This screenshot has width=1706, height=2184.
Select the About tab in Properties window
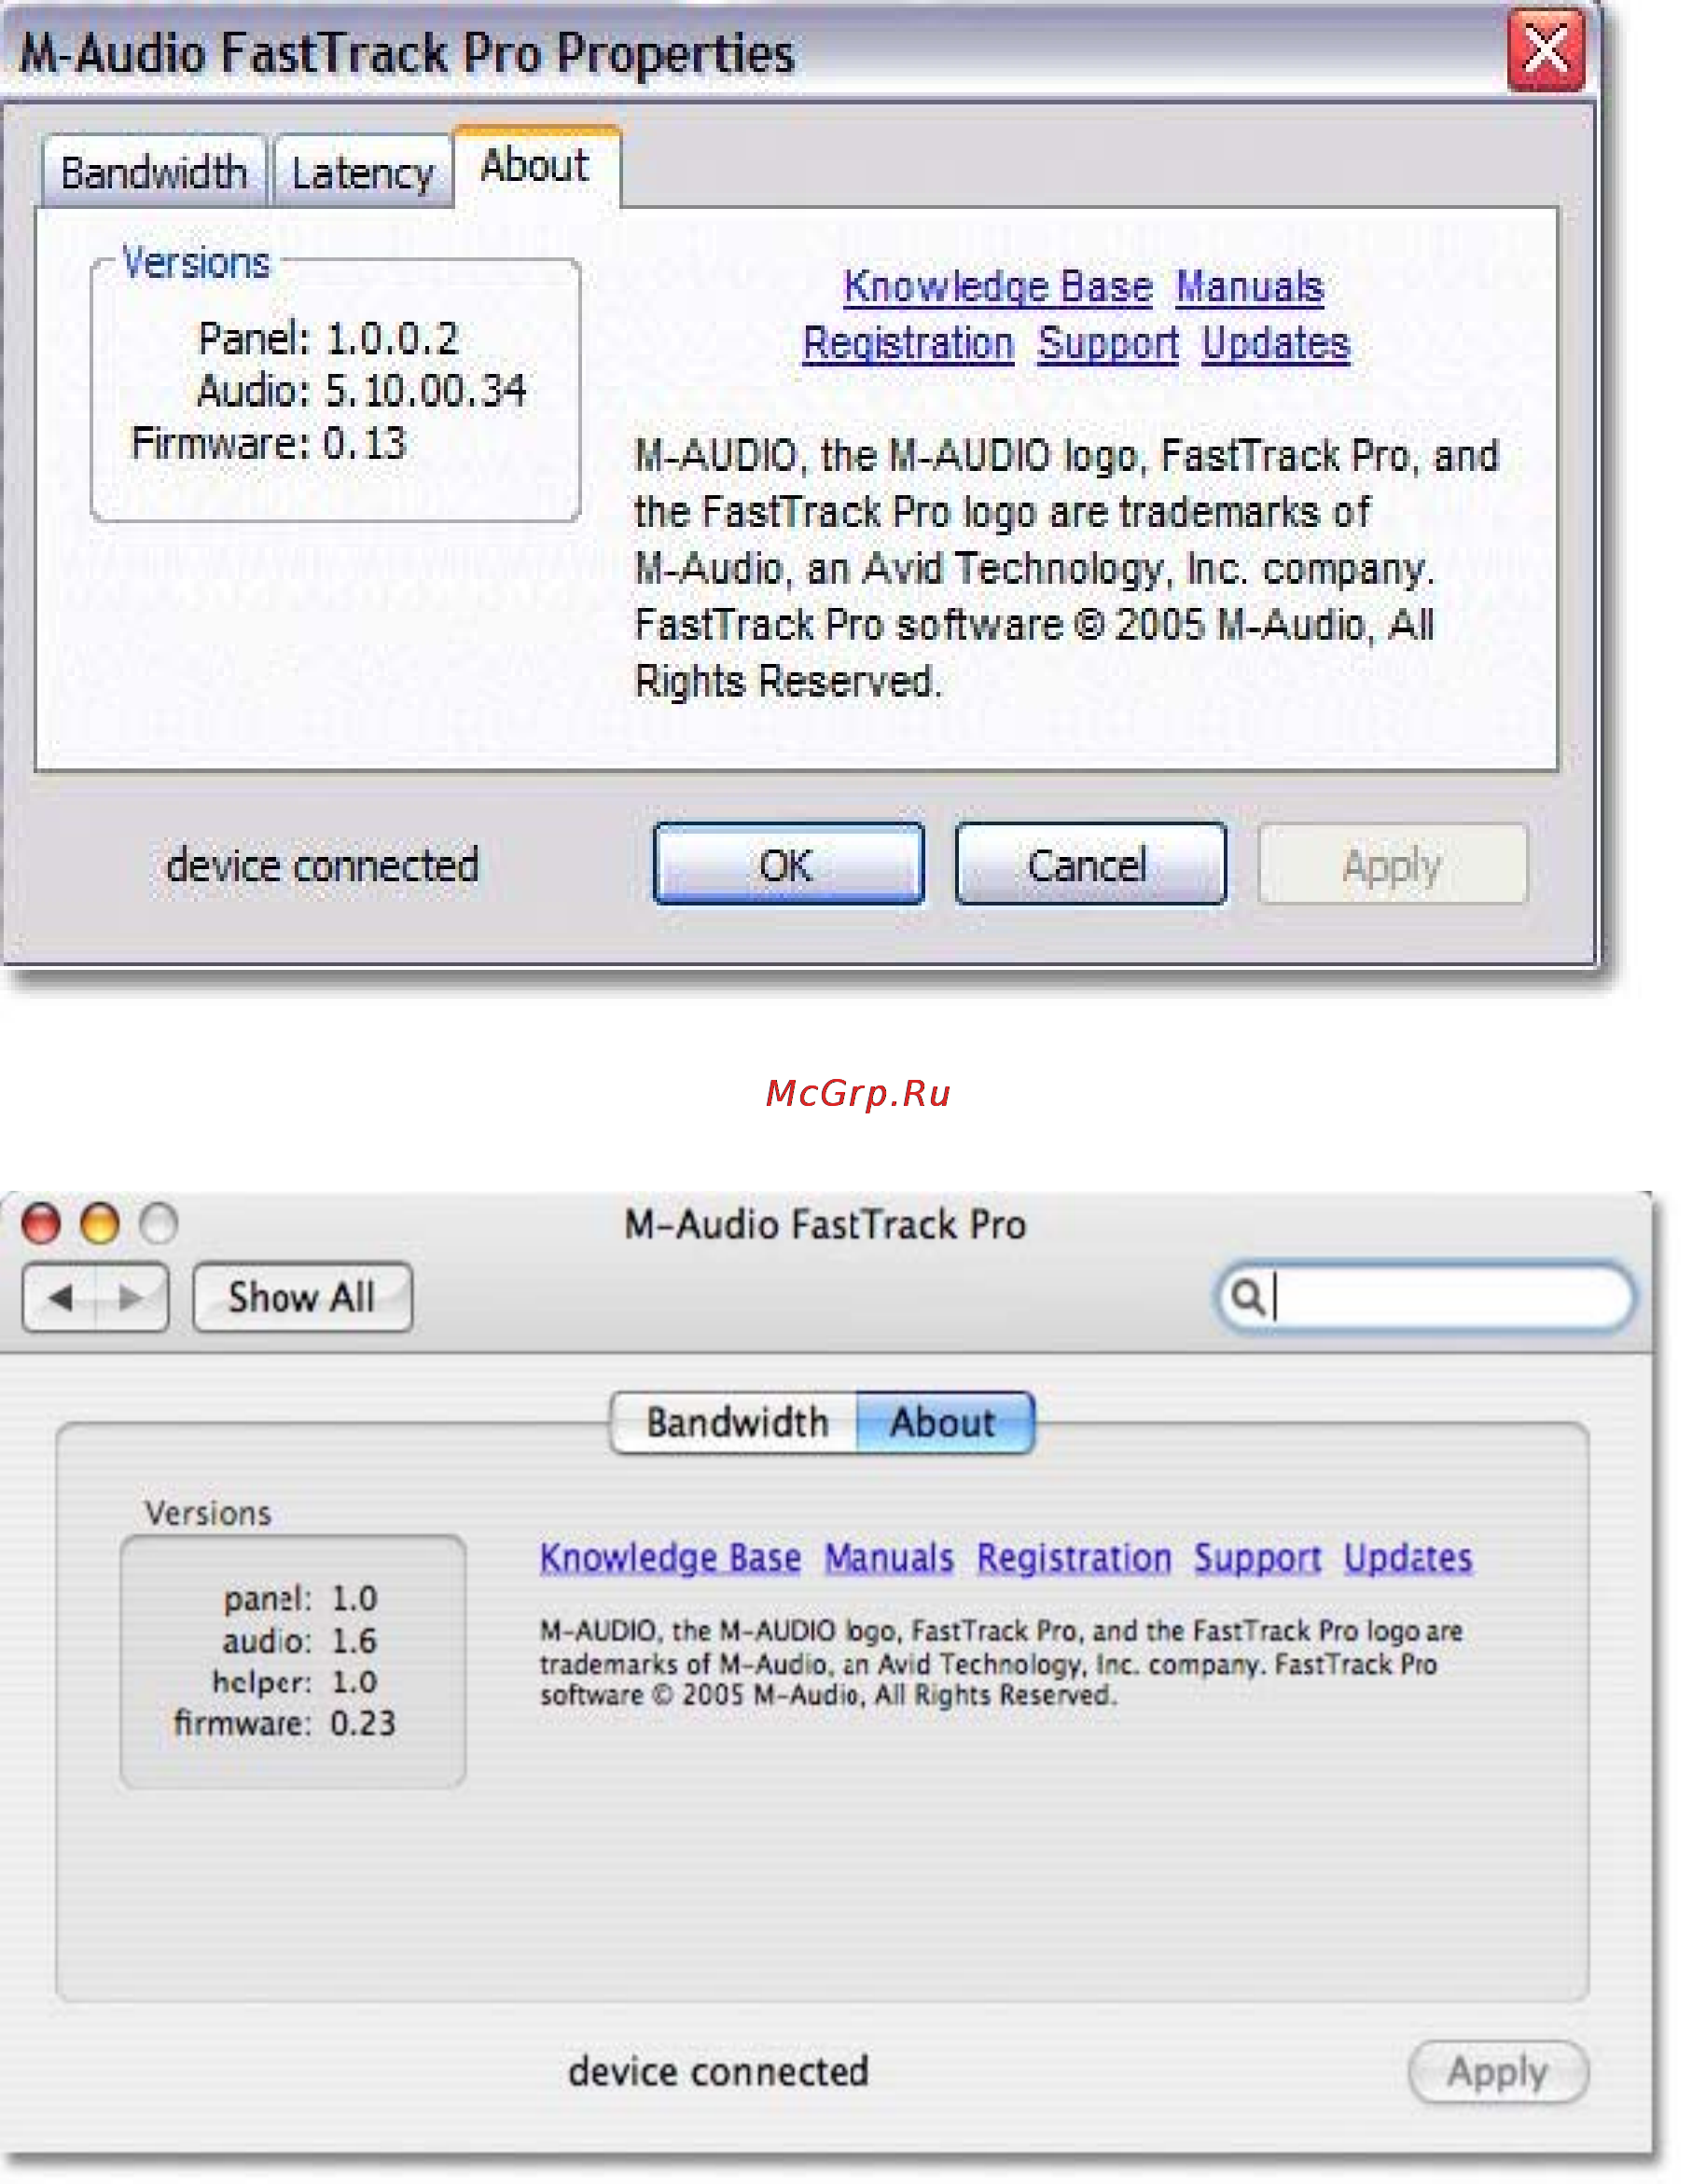536,166
